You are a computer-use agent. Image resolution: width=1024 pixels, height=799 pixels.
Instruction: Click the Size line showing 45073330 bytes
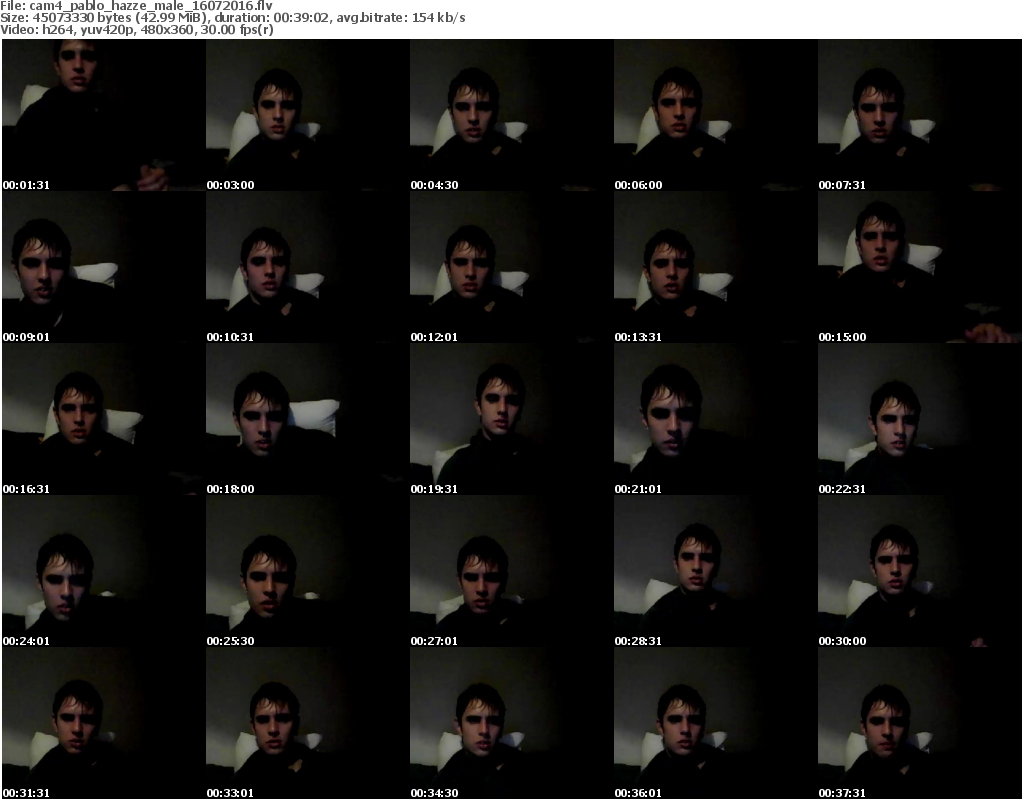[232, 18]
